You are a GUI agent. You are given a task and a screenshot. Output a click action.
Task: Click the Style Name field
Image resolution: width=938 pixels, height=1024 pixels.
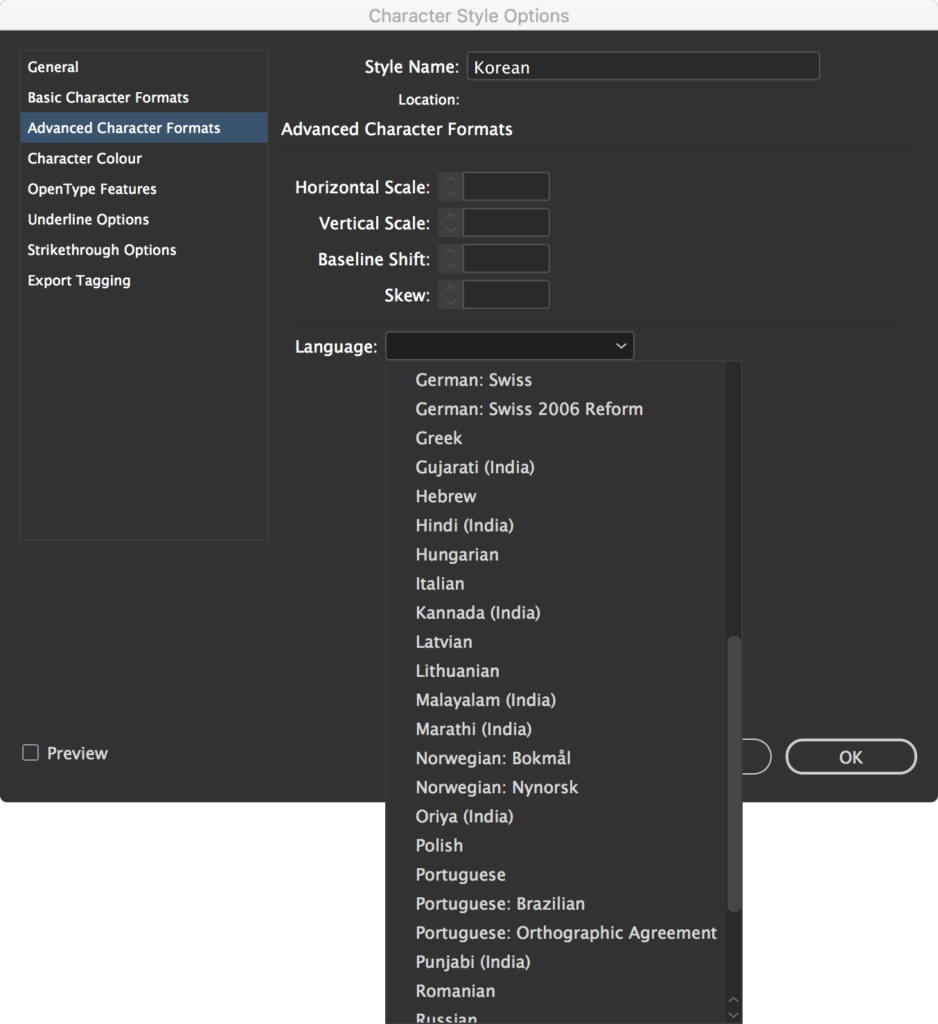tap(643, 67)
